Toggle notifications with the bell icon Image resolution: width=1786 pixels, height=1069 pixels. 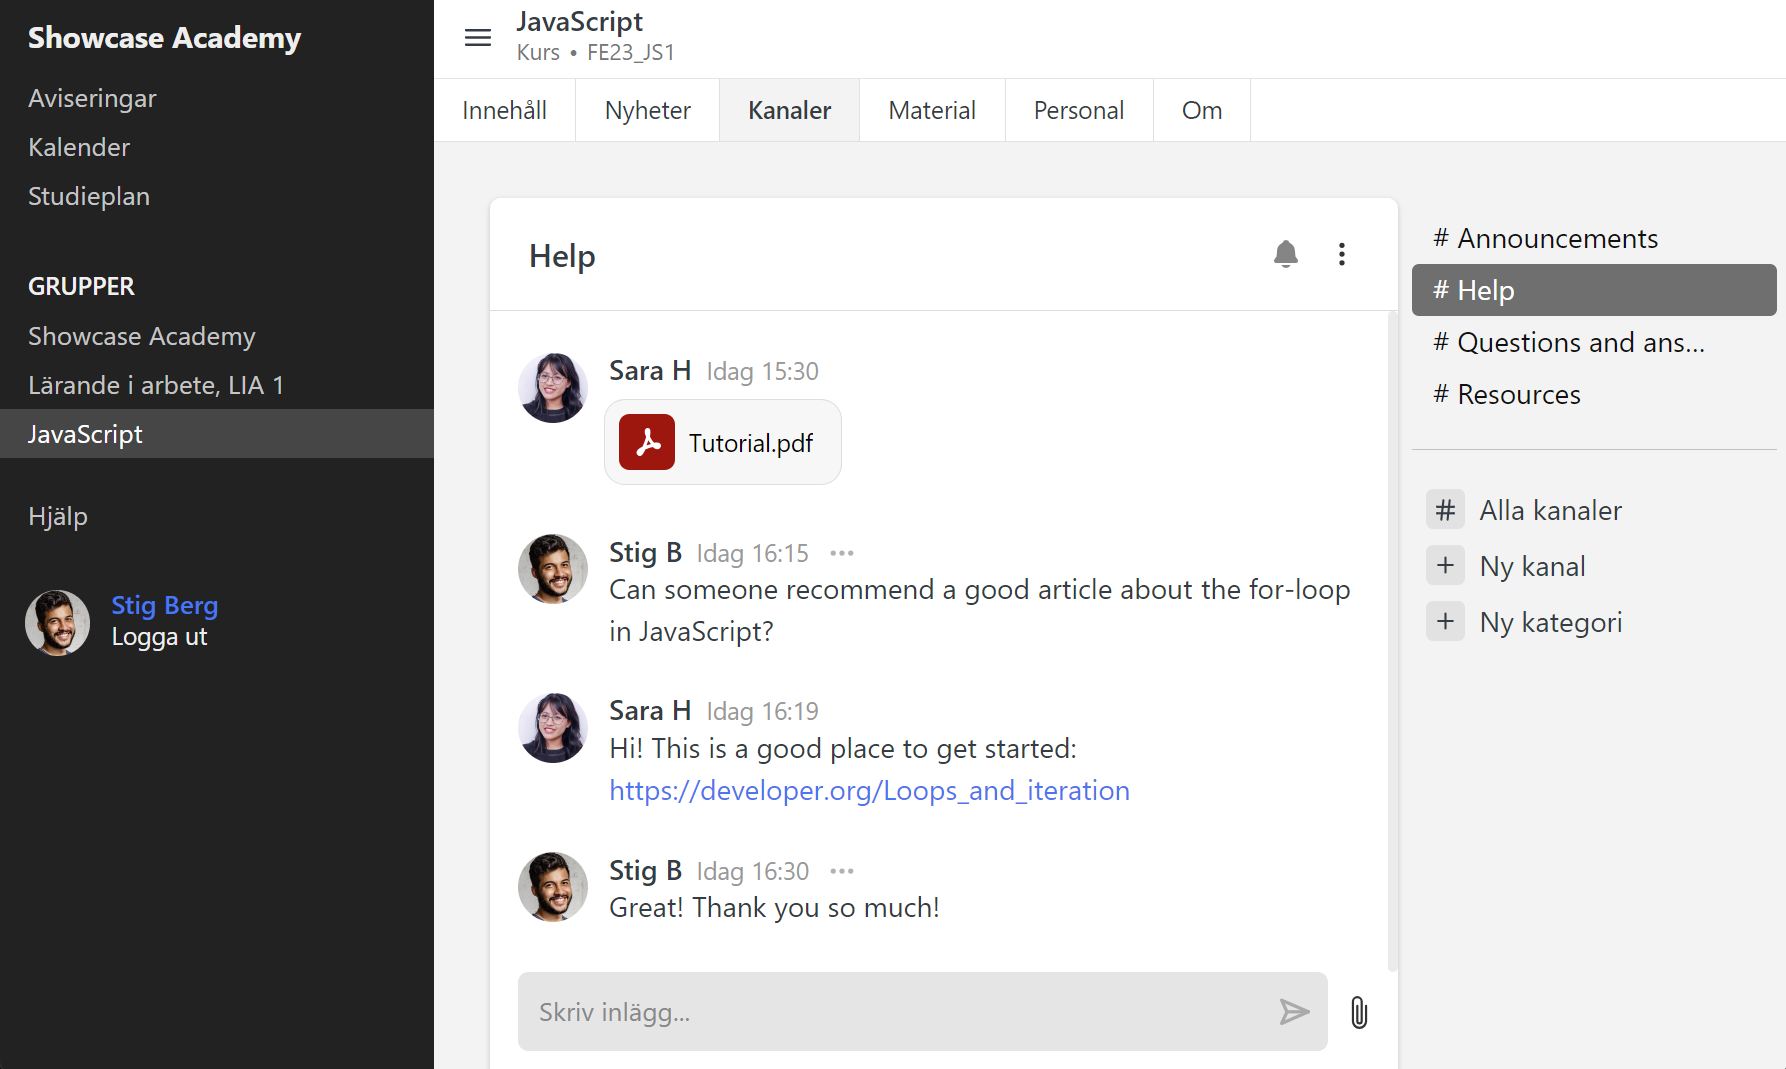1286,254
